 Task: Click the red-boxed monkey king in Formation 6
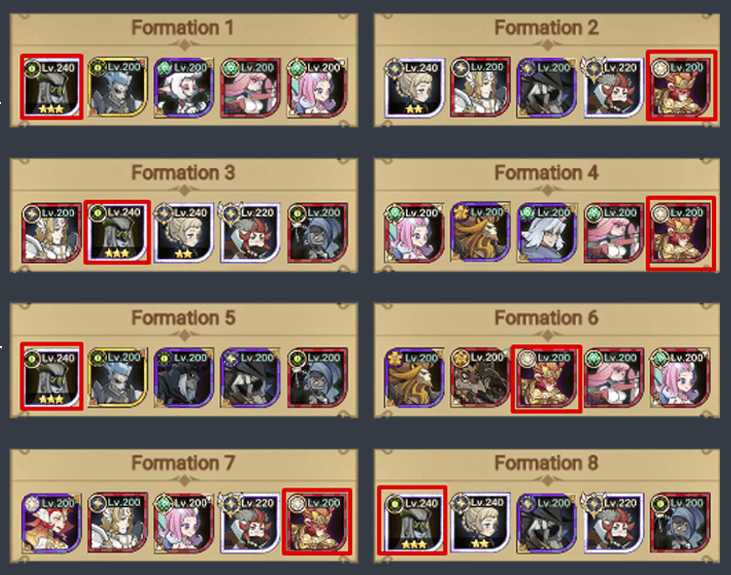[x=546, y=379]
